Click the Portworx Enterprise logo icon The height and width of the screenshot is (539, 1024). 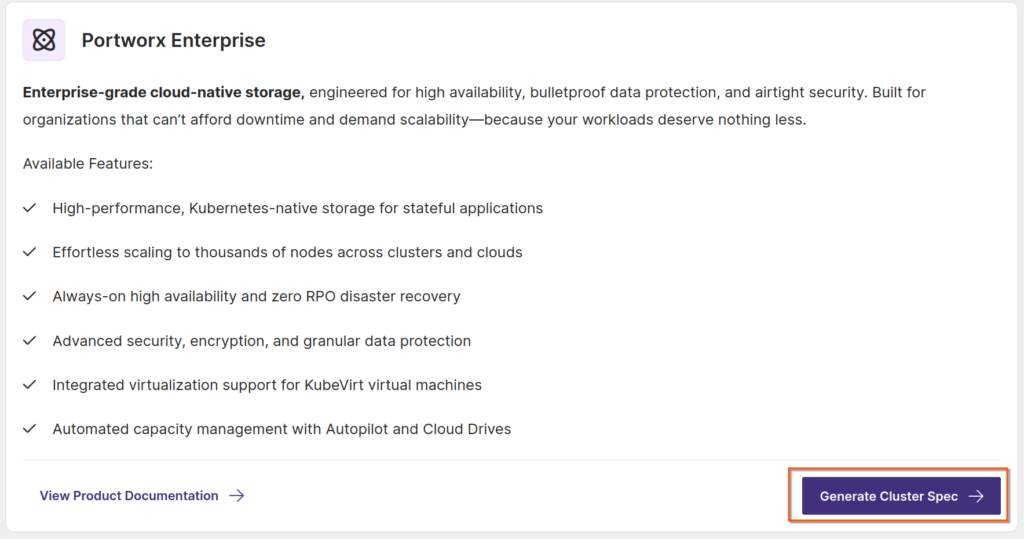click(44, 40)
